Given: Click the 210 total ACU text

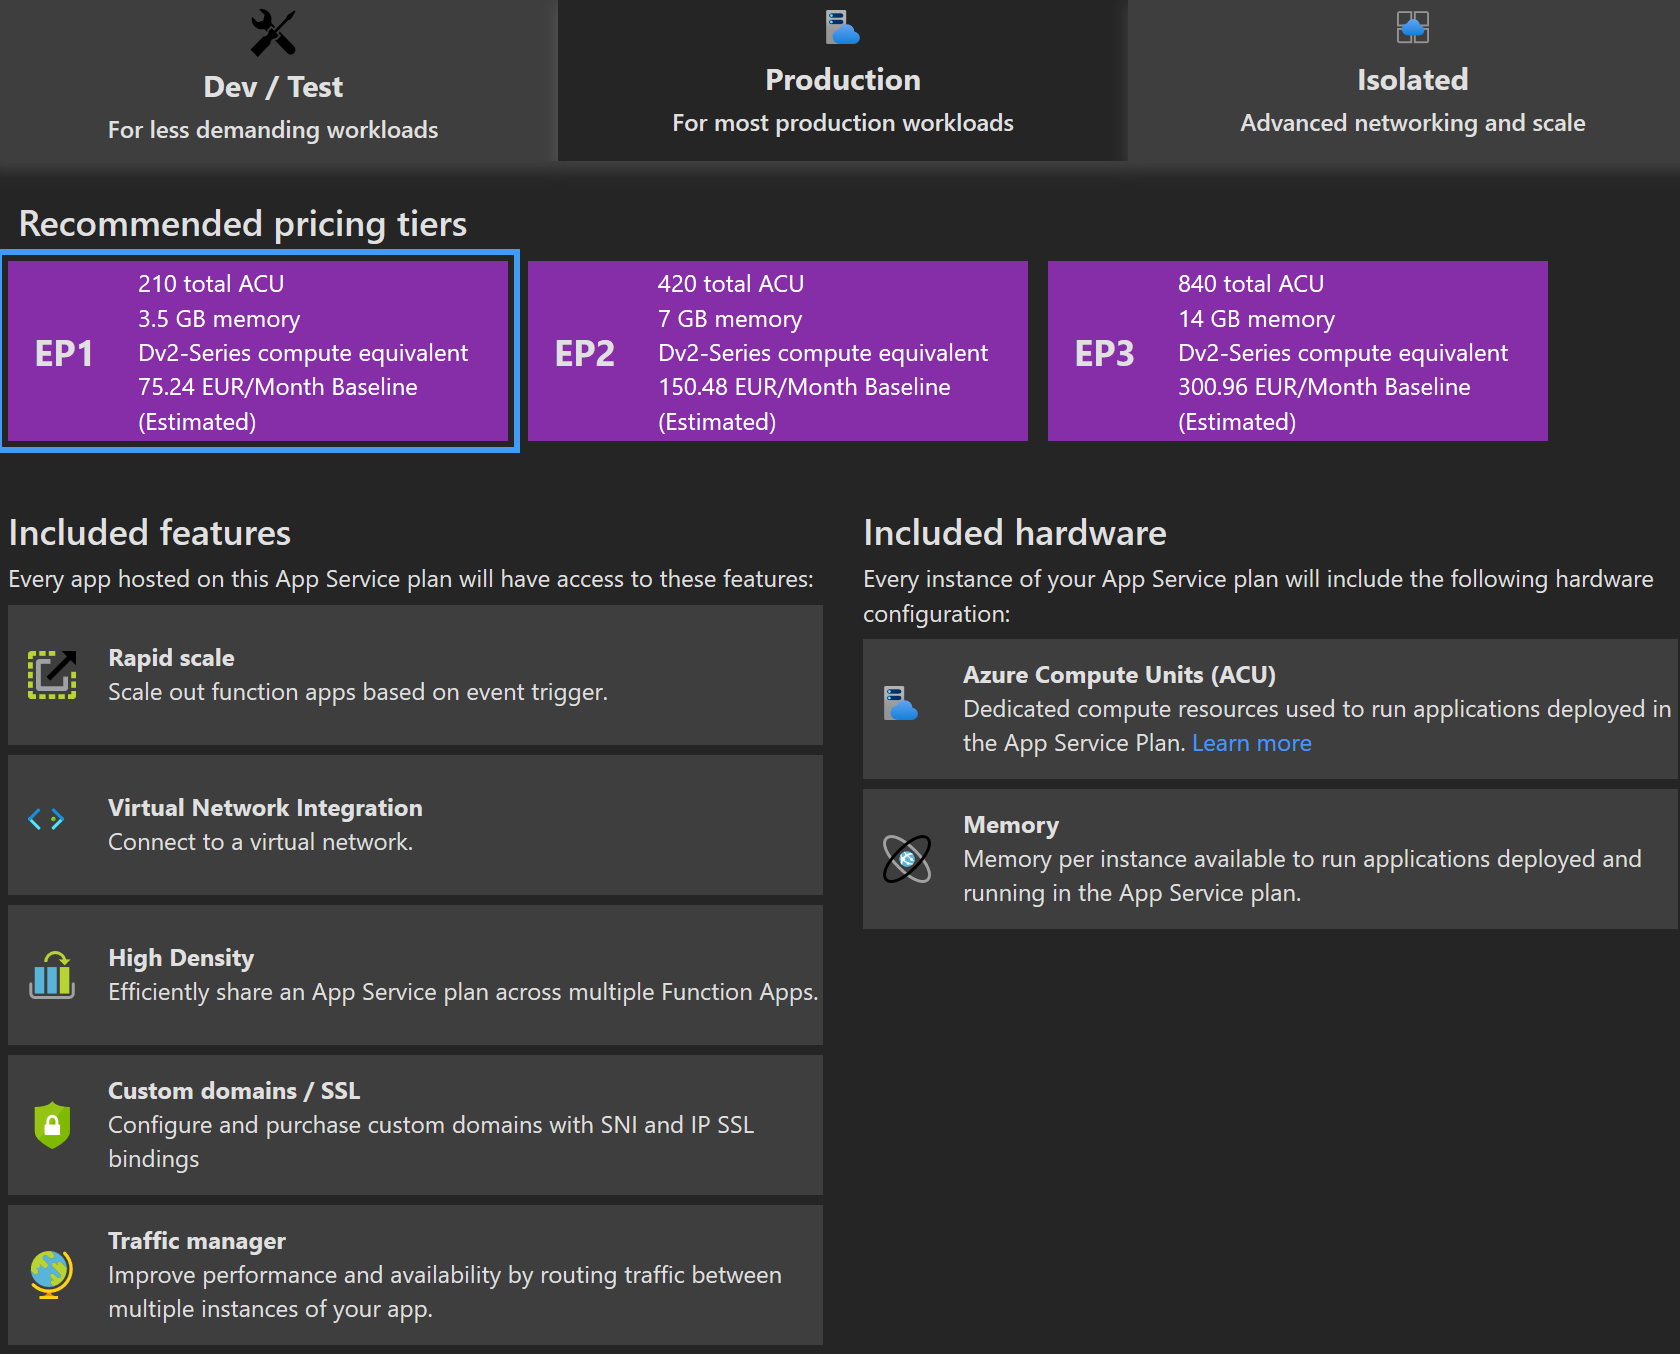Looking at the screenshot, I should point(211,284).
